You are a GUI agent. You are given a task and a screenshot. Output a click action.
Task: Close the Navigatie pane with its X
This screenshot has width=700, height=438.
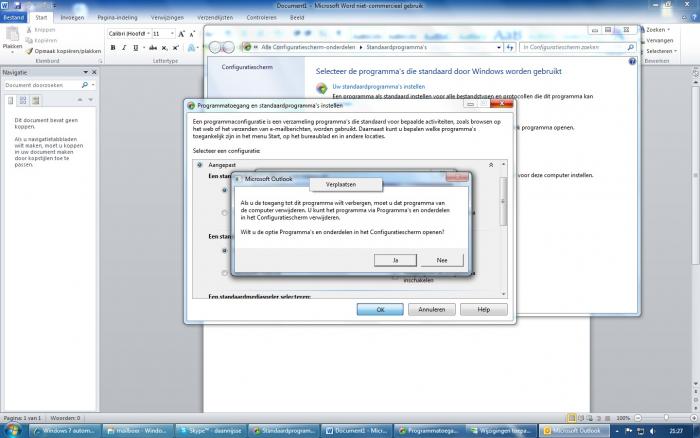tap(94, 72)
